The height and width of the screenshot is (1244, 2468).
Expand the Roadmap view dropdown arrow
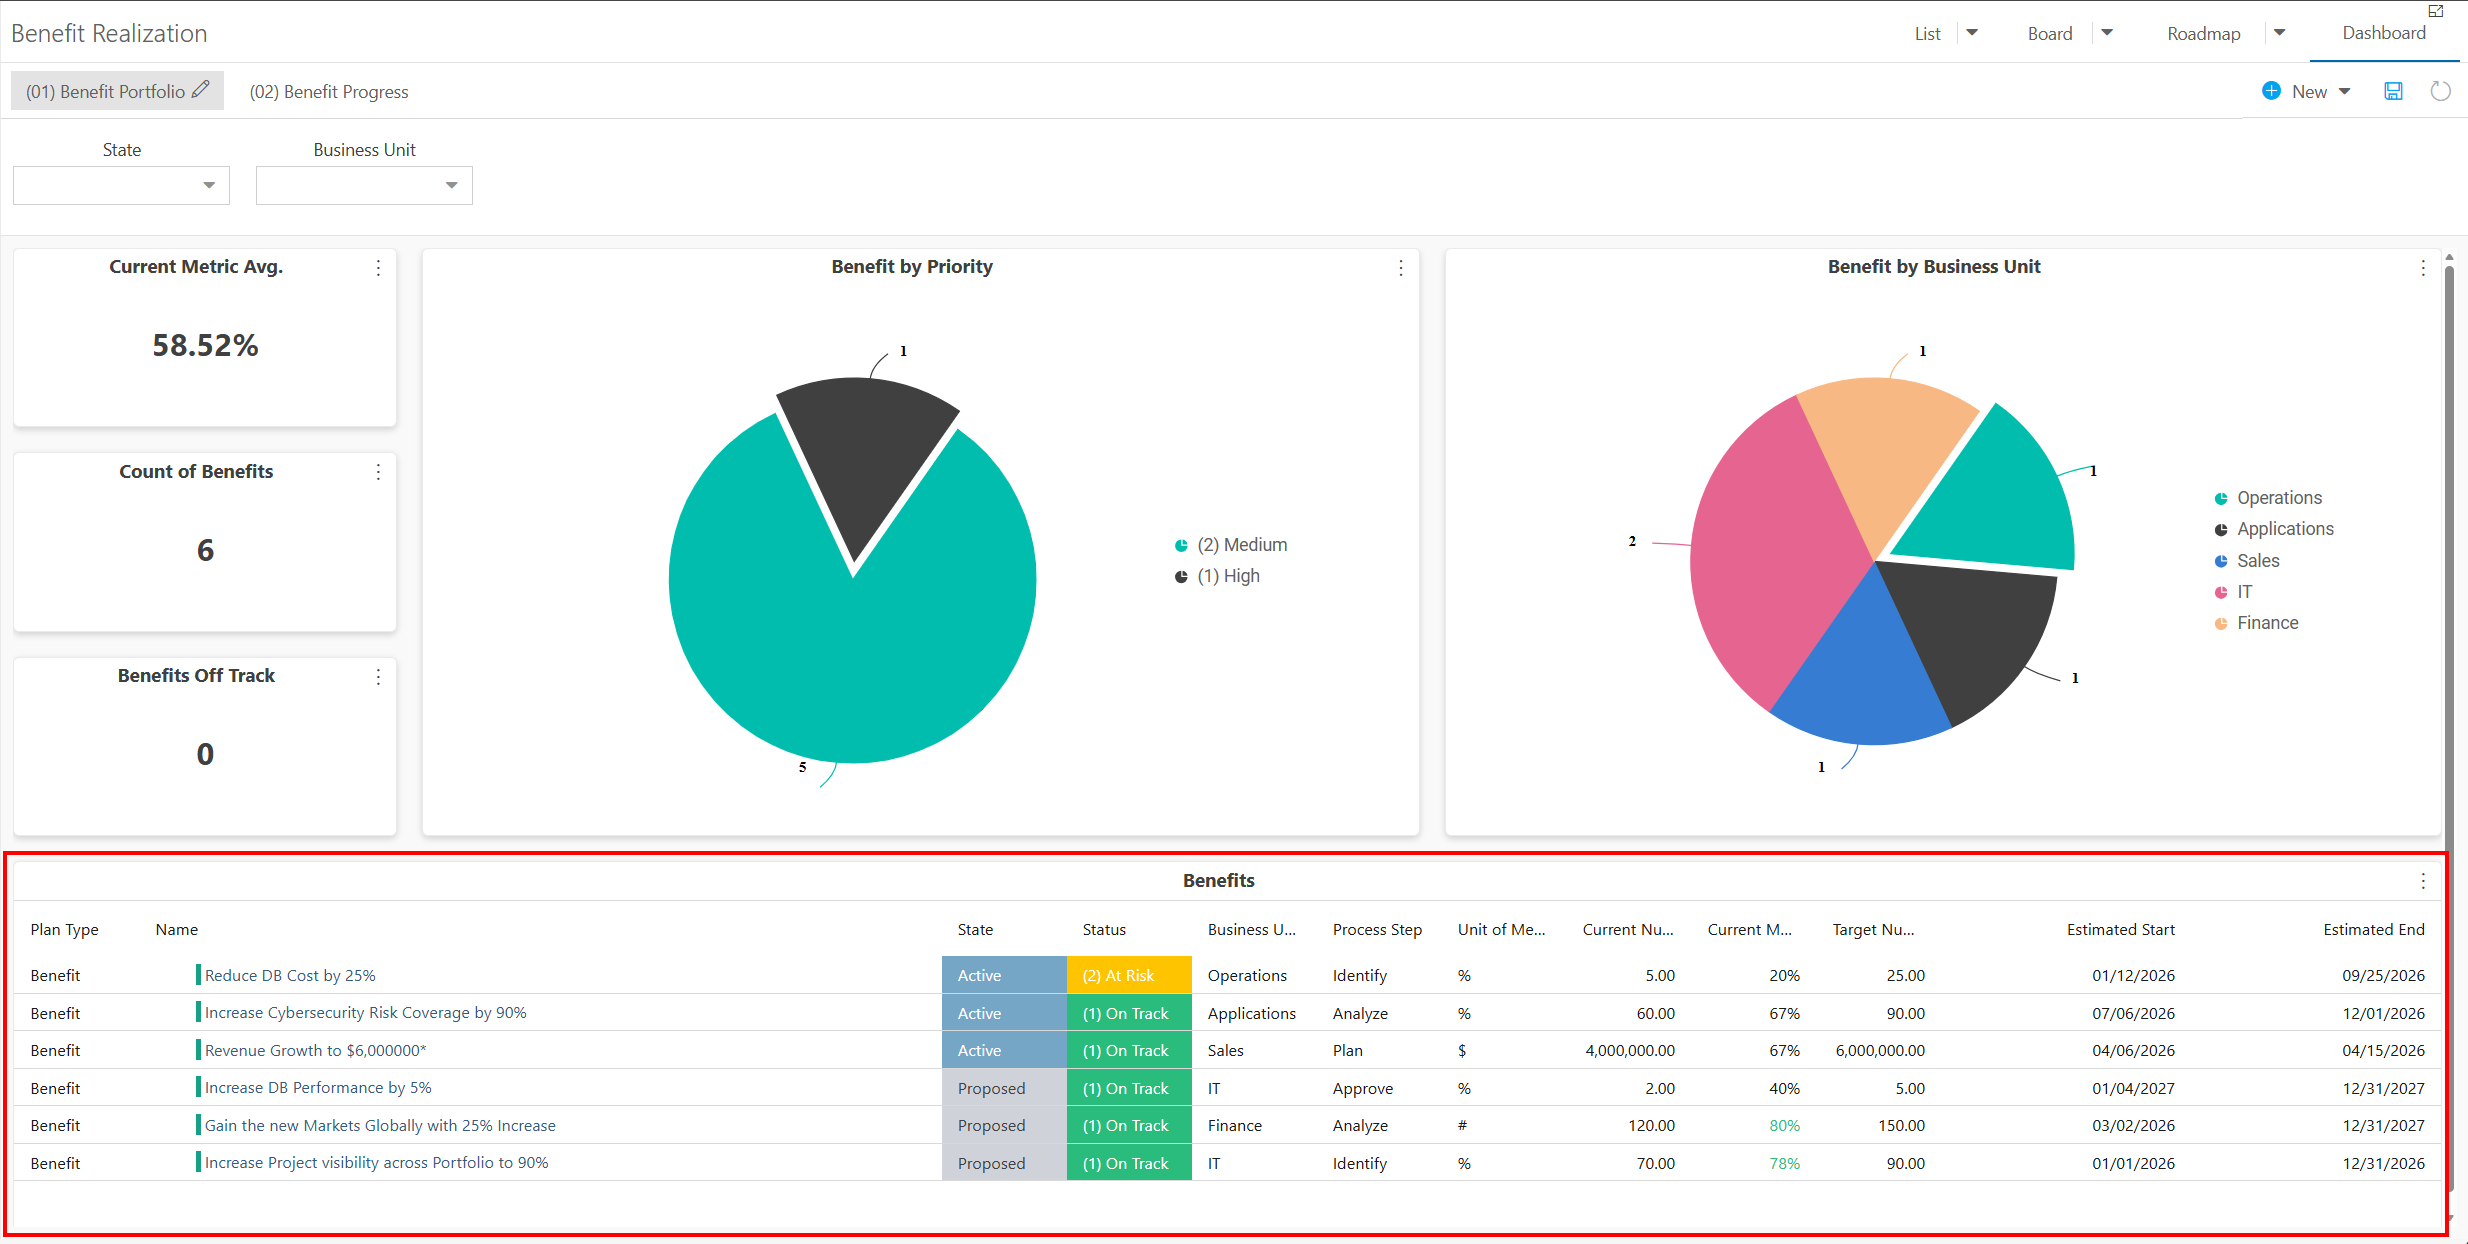click(2280, 33)
